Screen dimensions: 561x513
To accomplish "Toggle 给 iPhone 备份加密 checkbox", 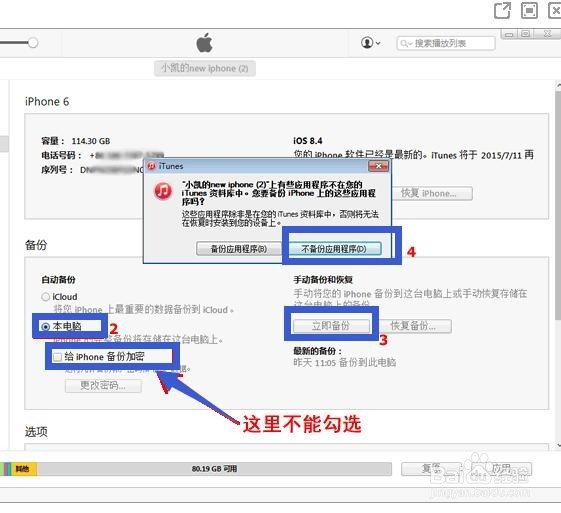I will pyautogui.click(x=57, y=357).
